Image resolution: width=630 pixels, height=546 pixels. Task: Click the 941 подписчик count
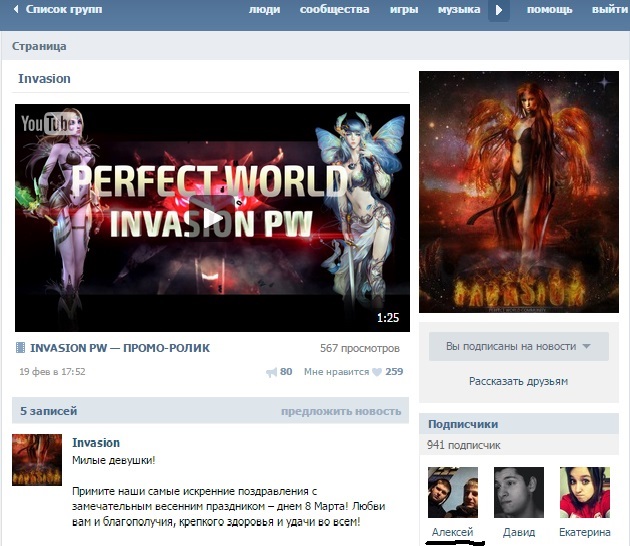click(464, 445)
